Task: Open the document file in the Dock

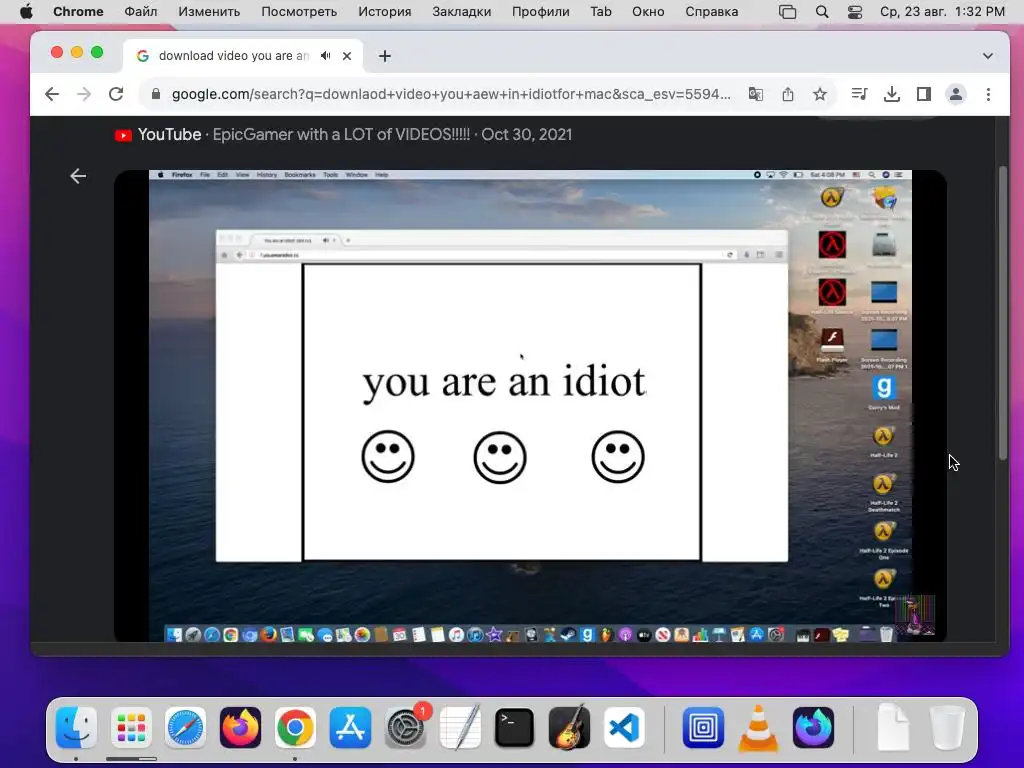Action: pyautogui.click(x=892, y=727)
